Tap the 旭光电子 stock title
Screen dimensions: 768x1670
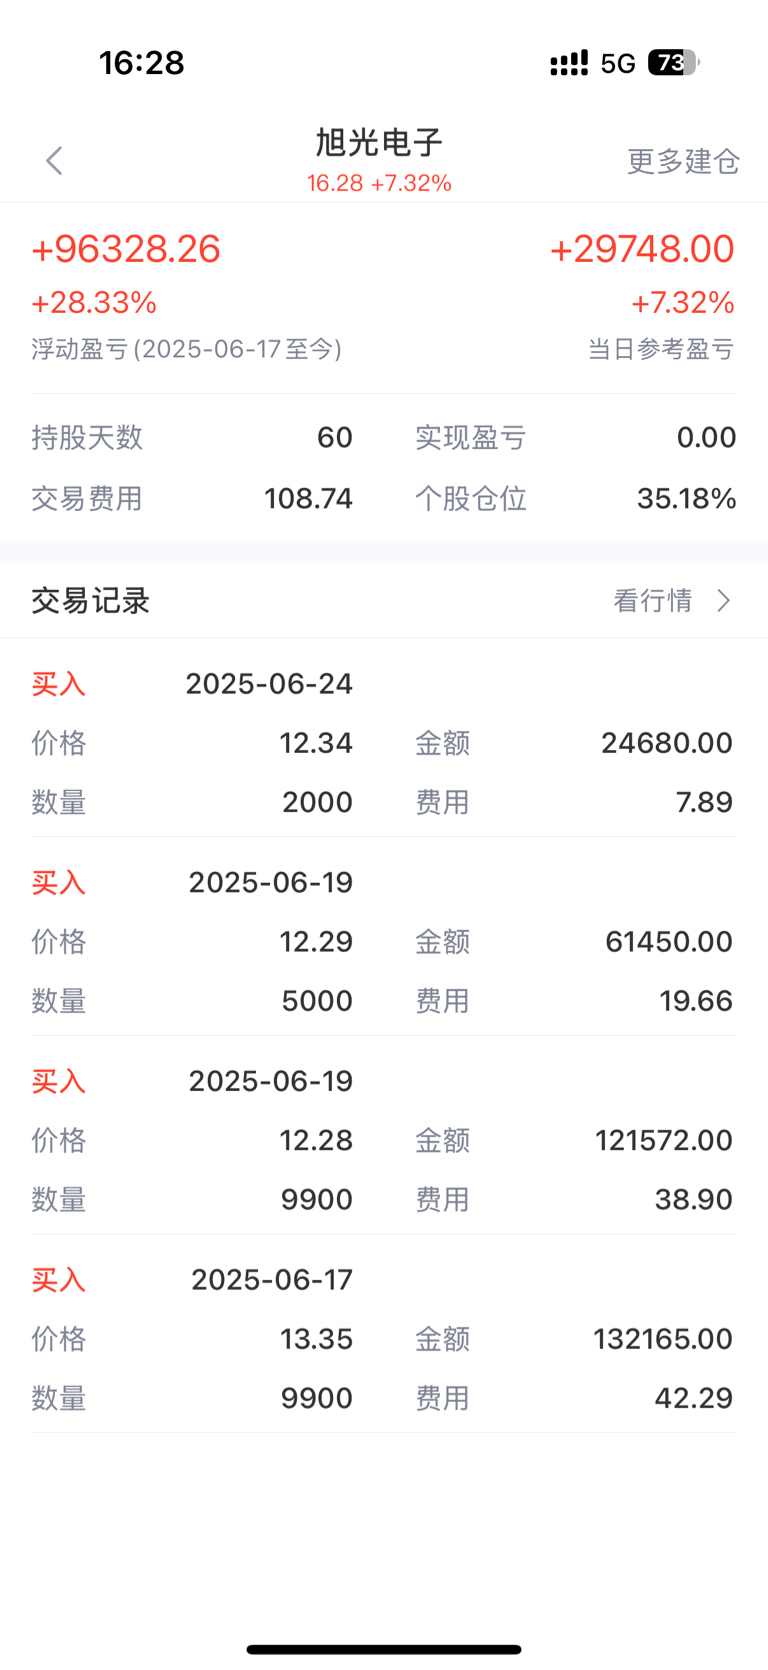coord(379,143)
